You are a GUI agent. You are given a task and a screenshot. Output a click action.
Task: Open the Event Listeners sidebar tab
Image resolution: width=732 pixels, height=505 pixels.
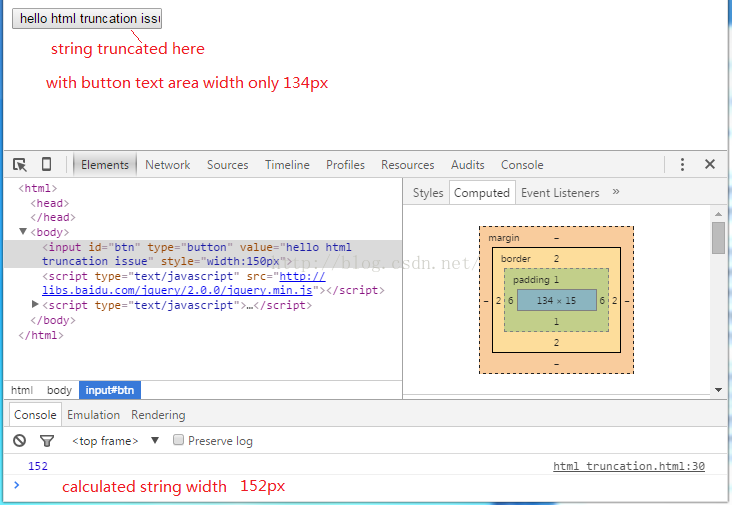tap(560, 193)
